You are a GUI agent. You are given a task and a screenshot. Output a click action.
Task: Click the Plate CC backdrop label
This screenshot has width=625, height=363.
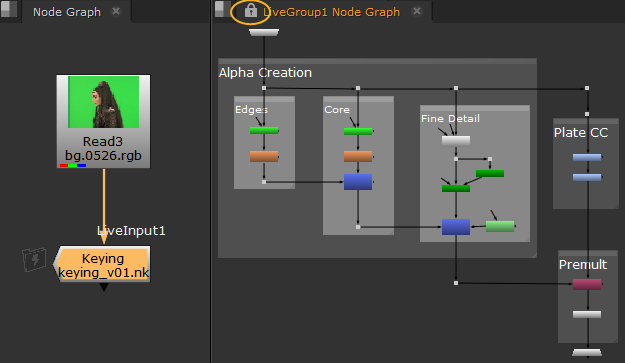point(581,133)
